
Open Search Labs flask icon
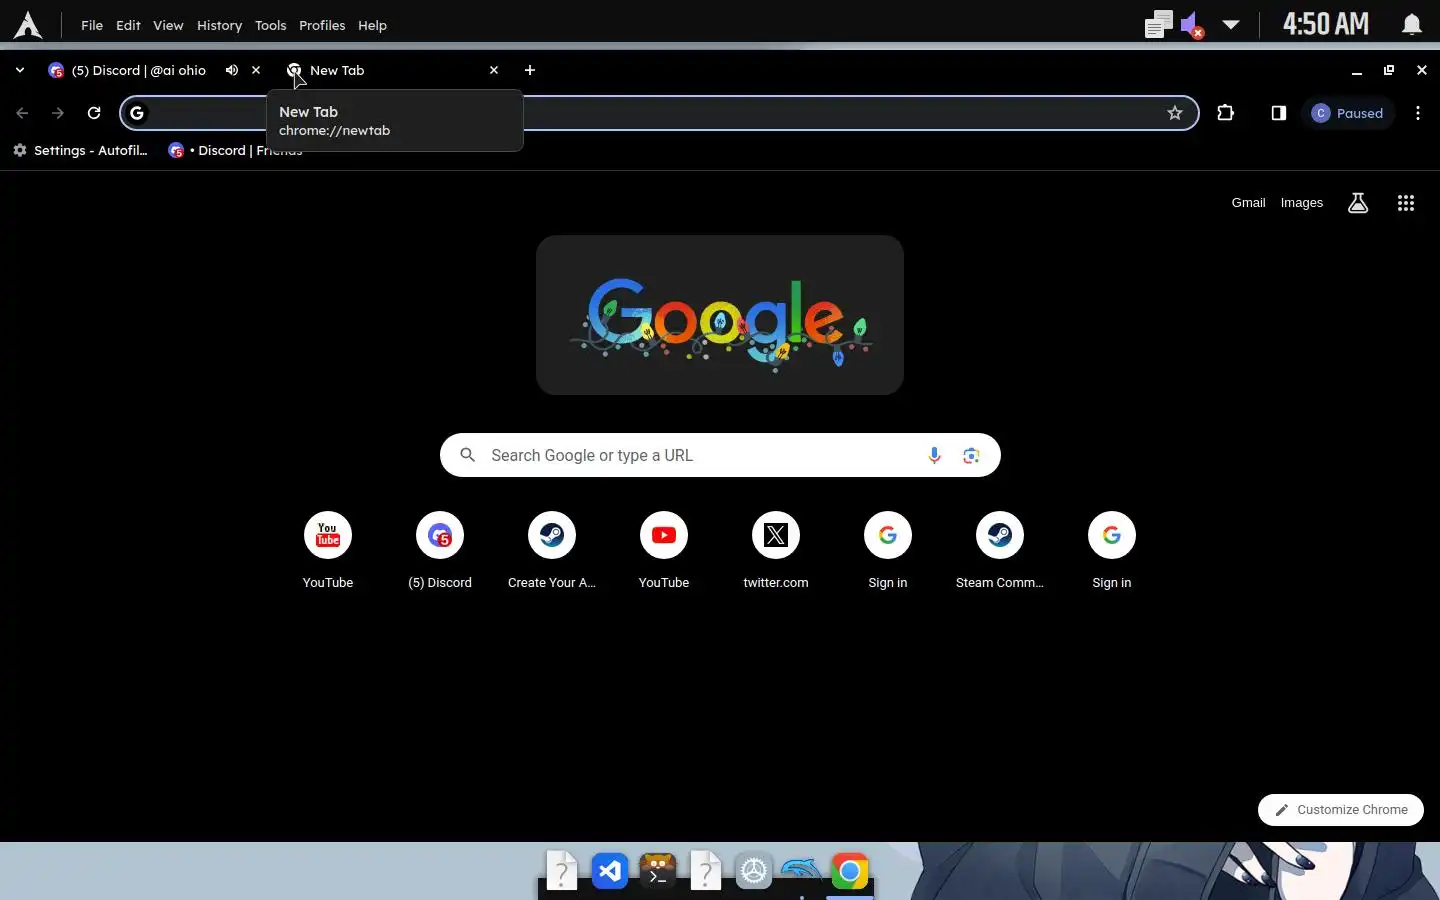[x=1358, y=203]
